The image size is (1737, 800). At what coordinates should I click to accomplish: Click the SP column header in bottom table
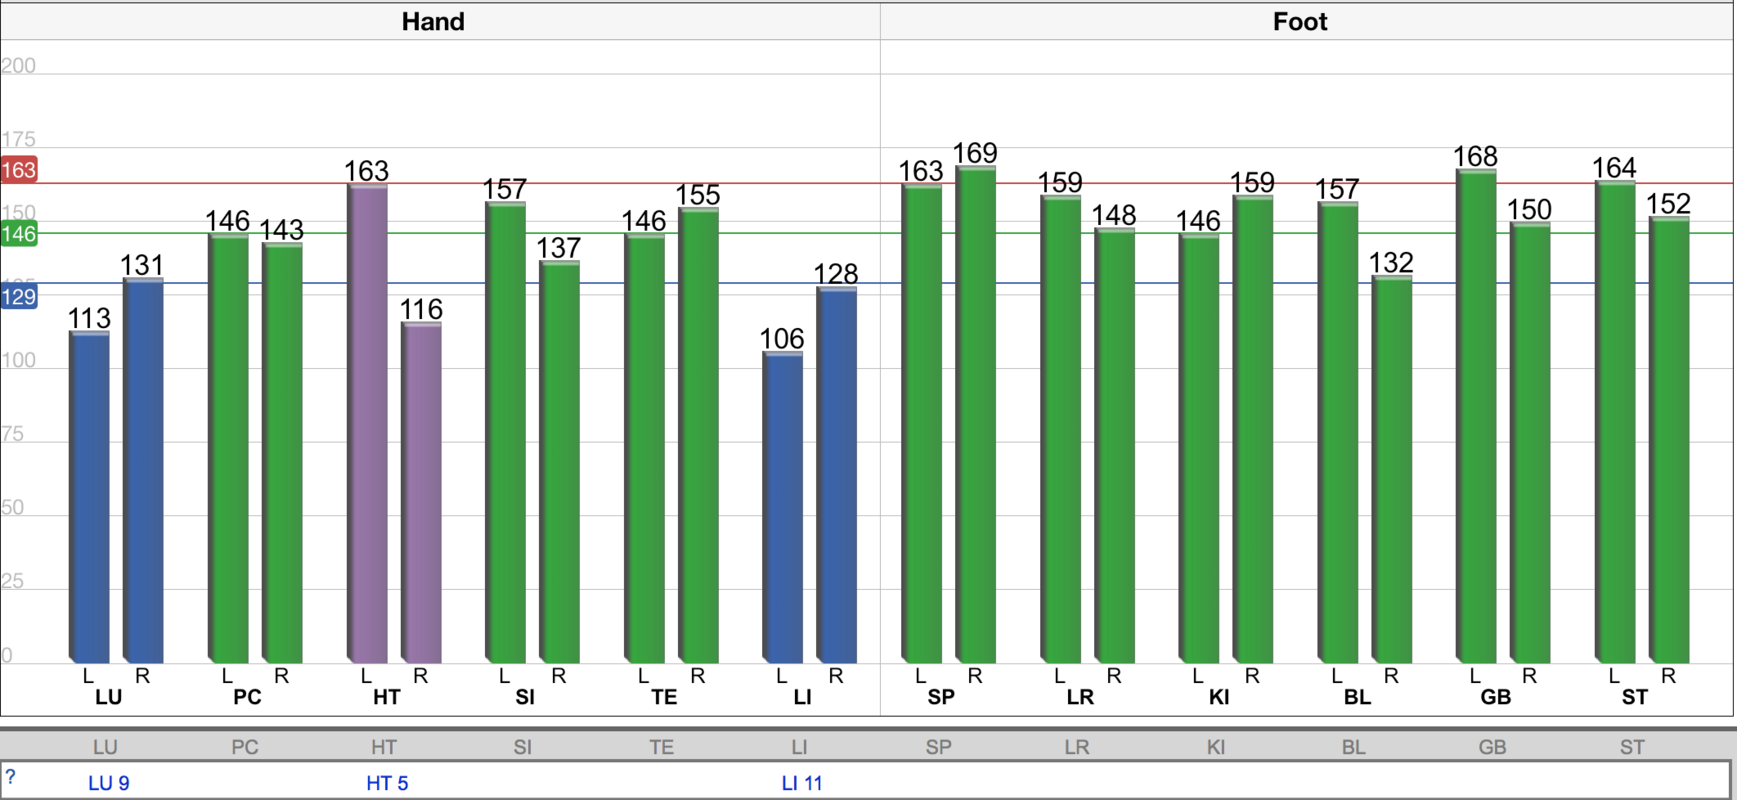pos(938,747)
